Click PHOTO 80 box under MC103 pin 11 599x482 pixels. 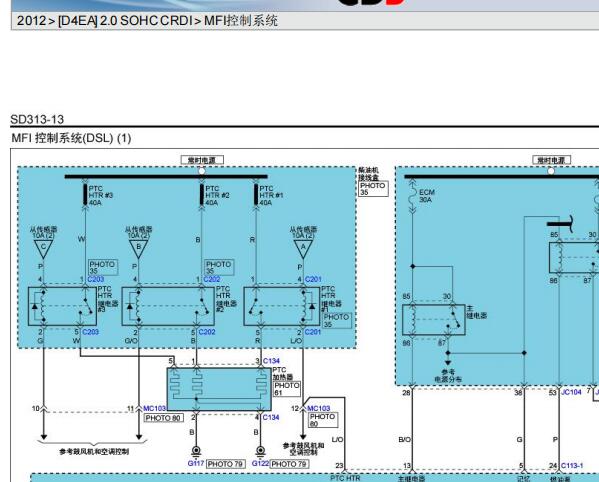coord(164,418)
